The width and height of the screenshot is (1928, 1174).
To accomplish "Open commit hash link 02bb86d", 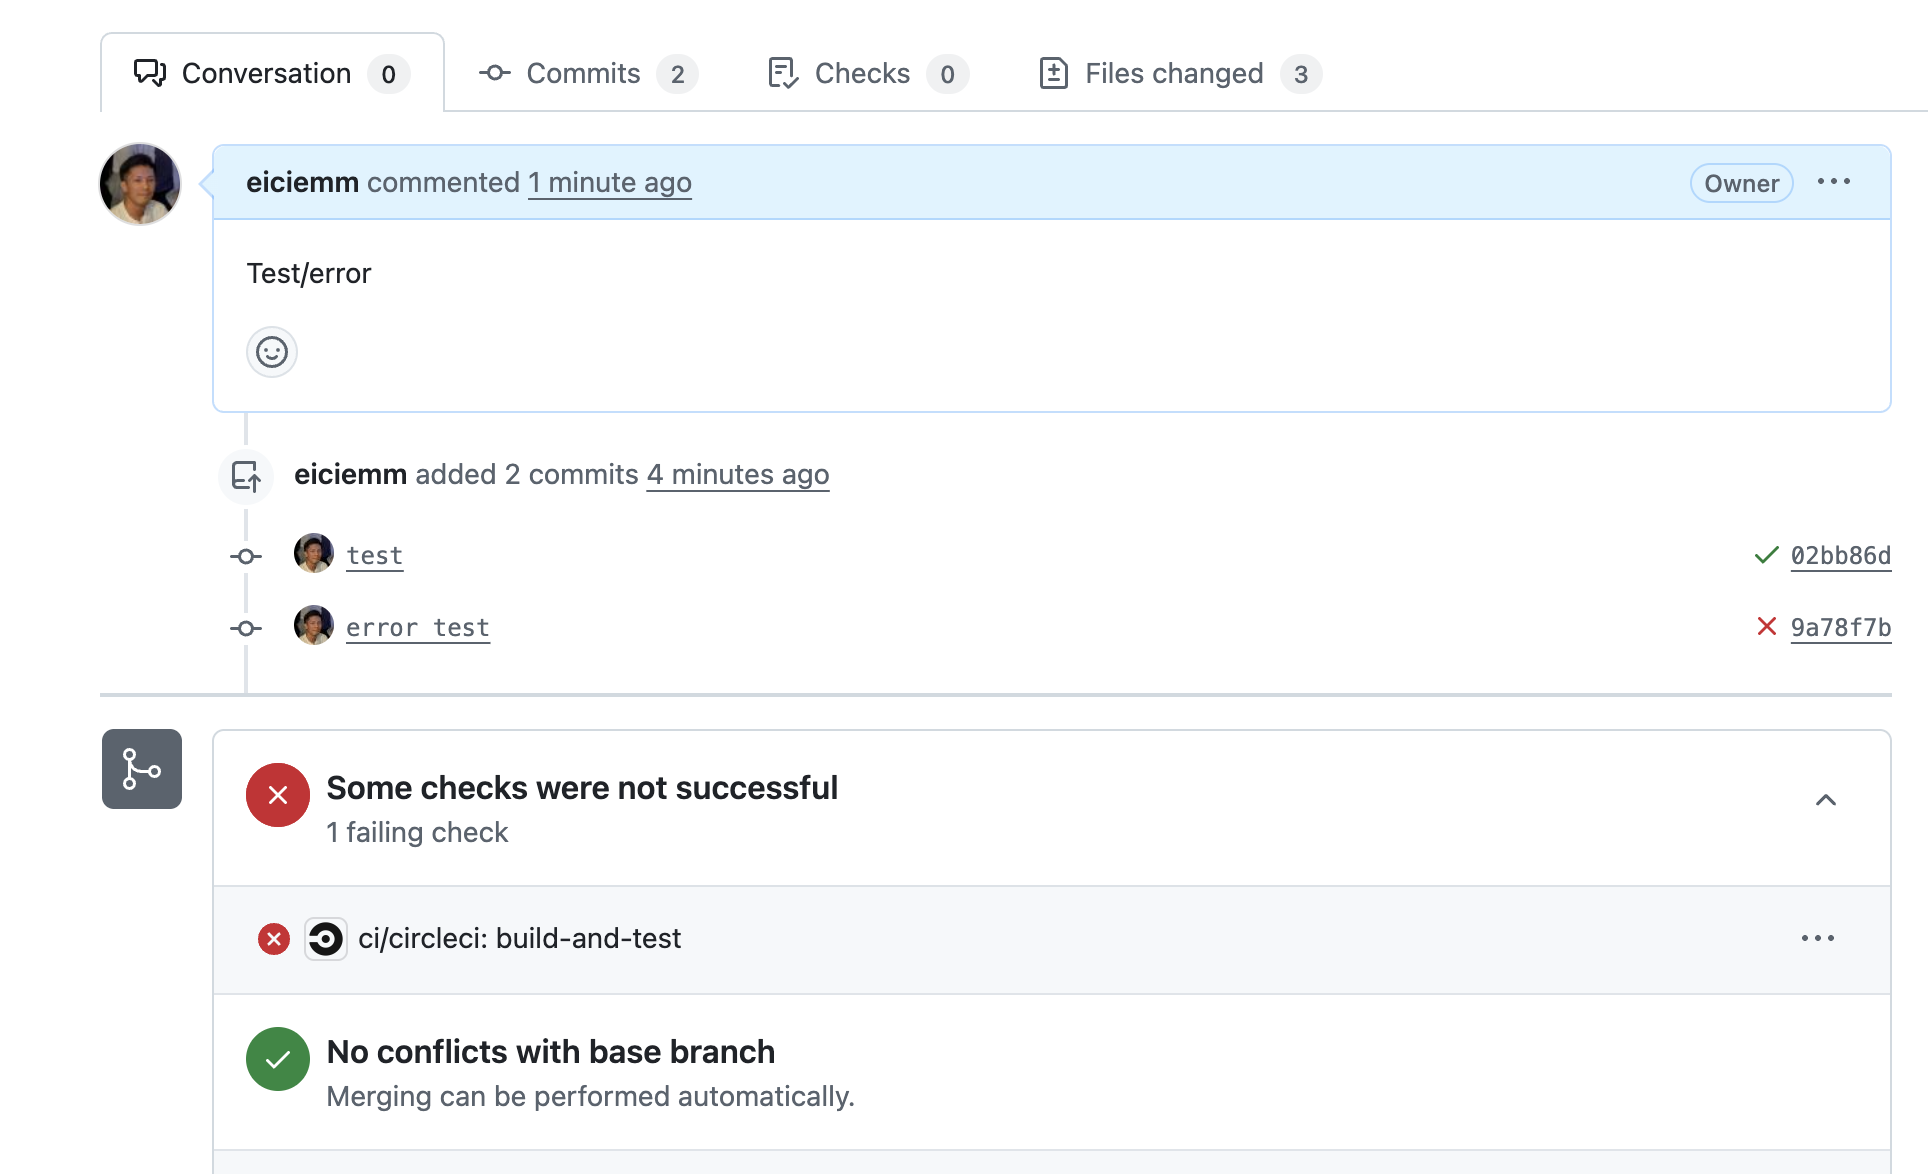I will (x=1840, y=556).
